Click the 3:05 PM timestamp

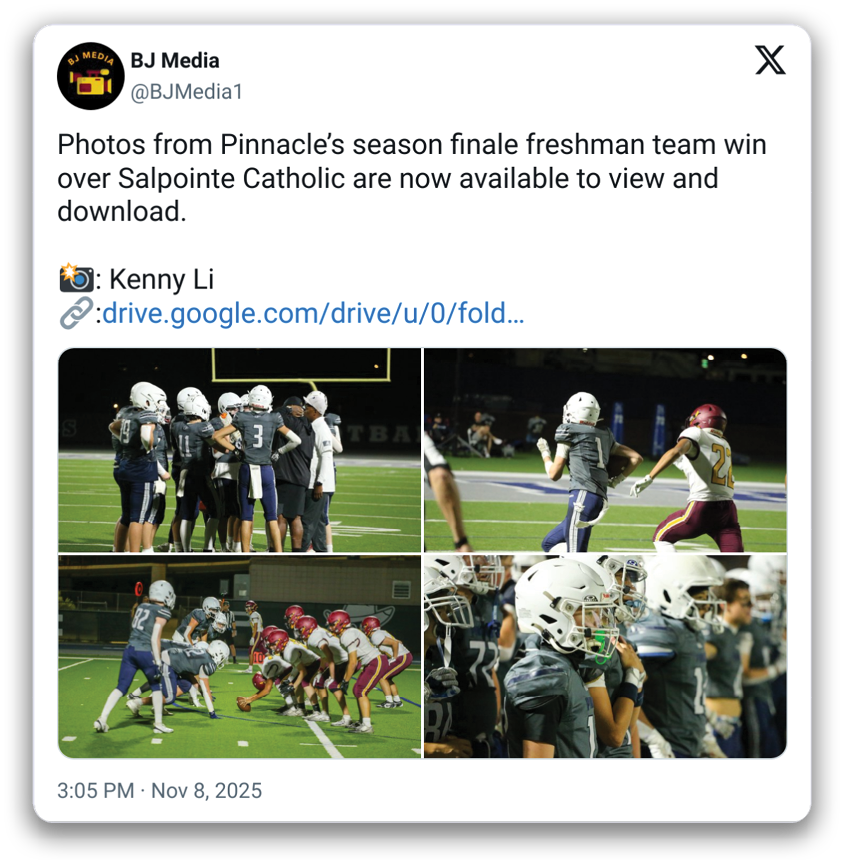[96, 791]
